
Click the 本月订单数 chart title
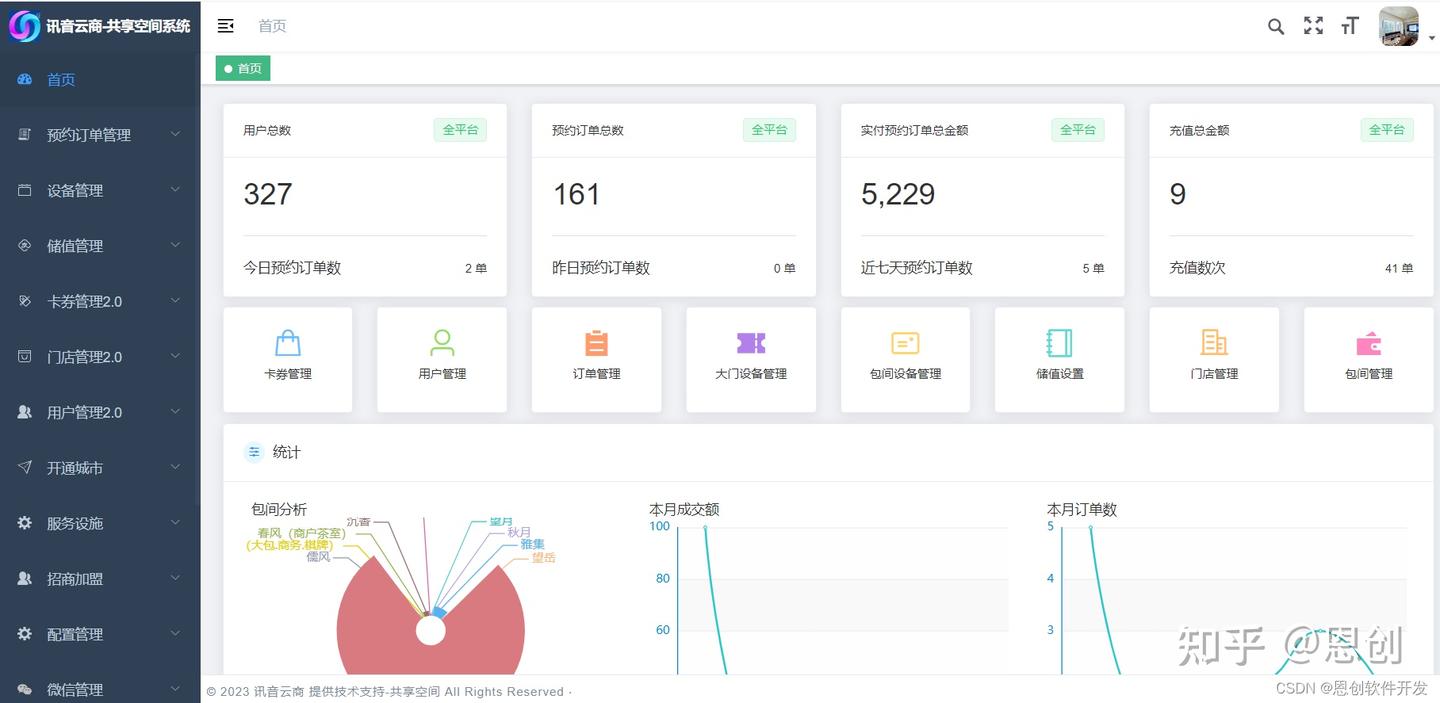1082,509
